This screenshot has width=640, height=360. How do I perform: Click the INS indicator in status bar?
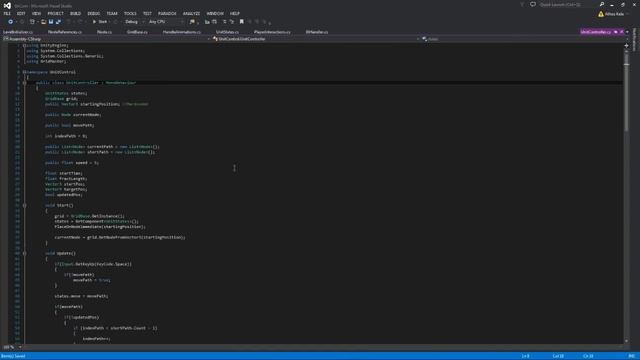(x=632, y=356)
